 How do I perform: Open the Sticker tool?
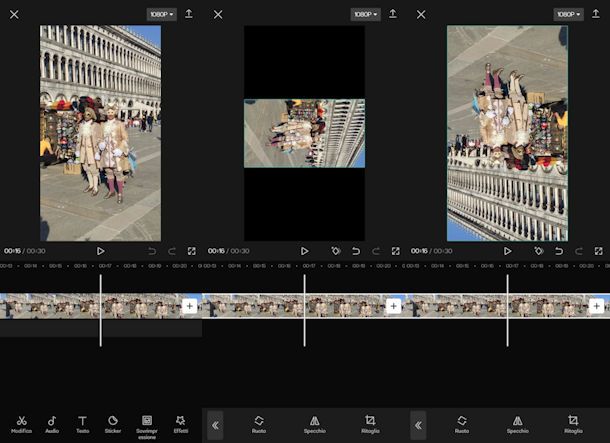click(x=113, y=424)
